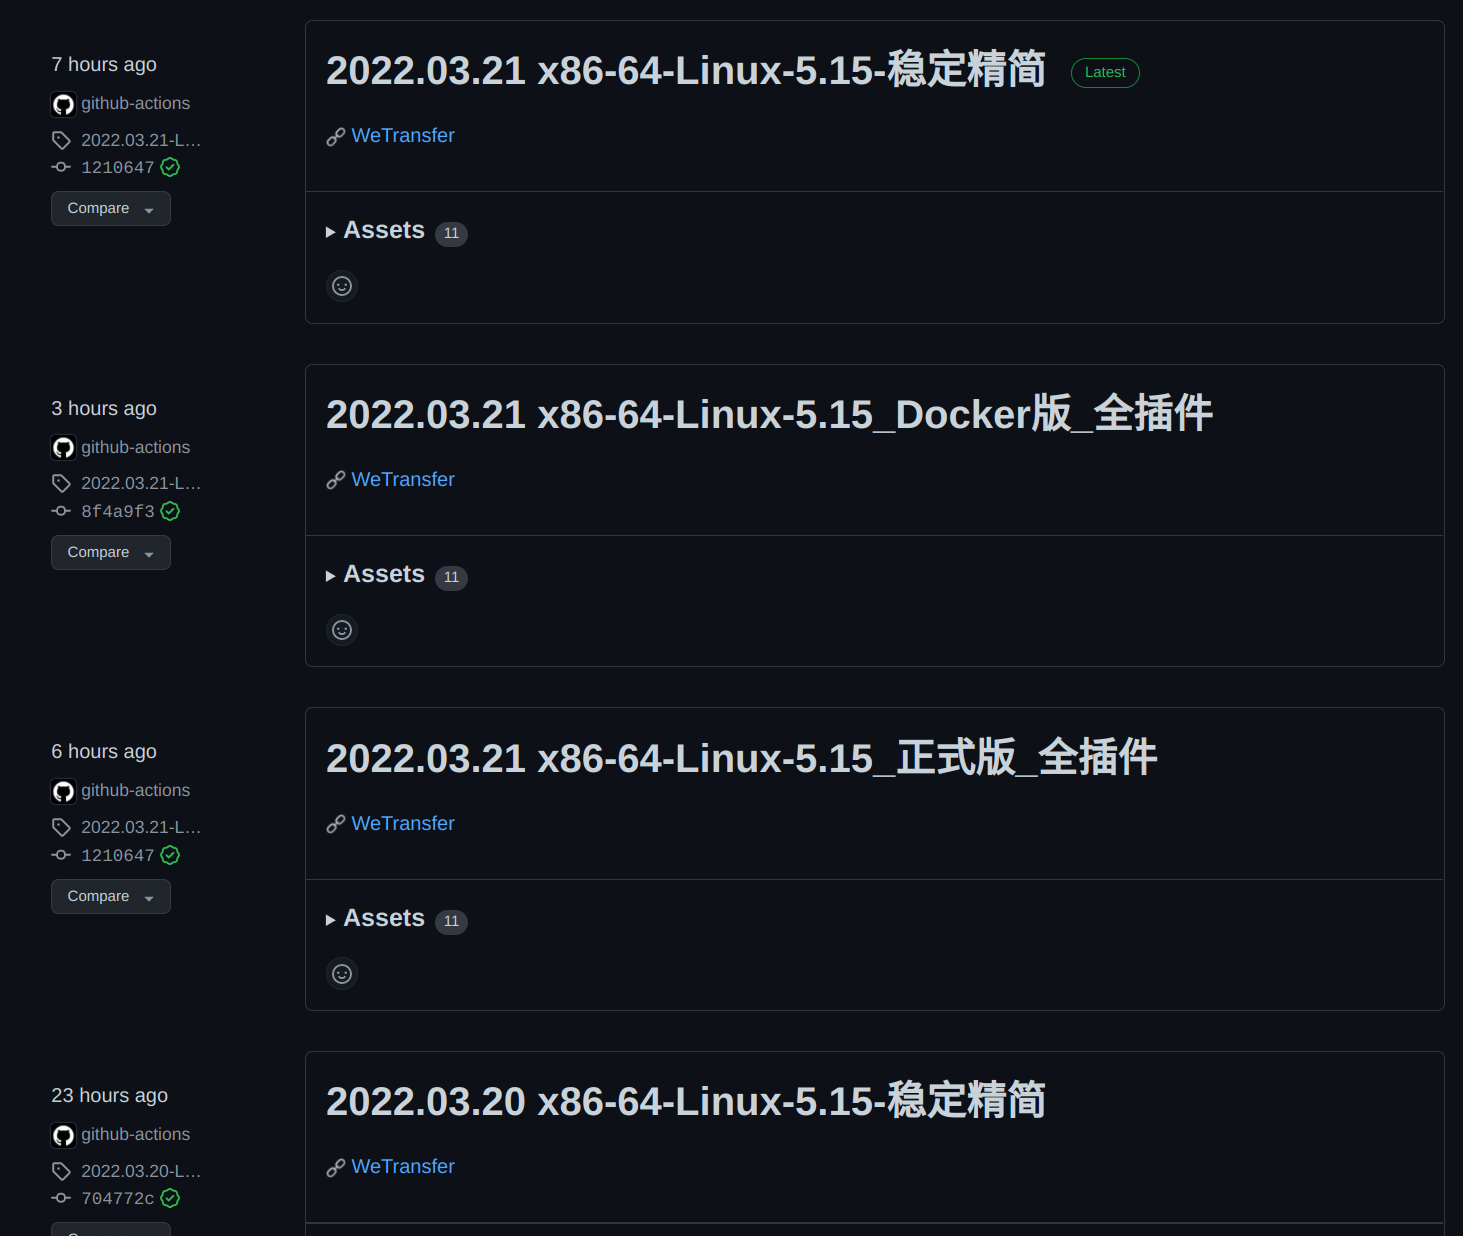This screenshot has height=1236, width=1463.
Task: Click verified check icon next to 704772c
Action: coord(170,1198)
